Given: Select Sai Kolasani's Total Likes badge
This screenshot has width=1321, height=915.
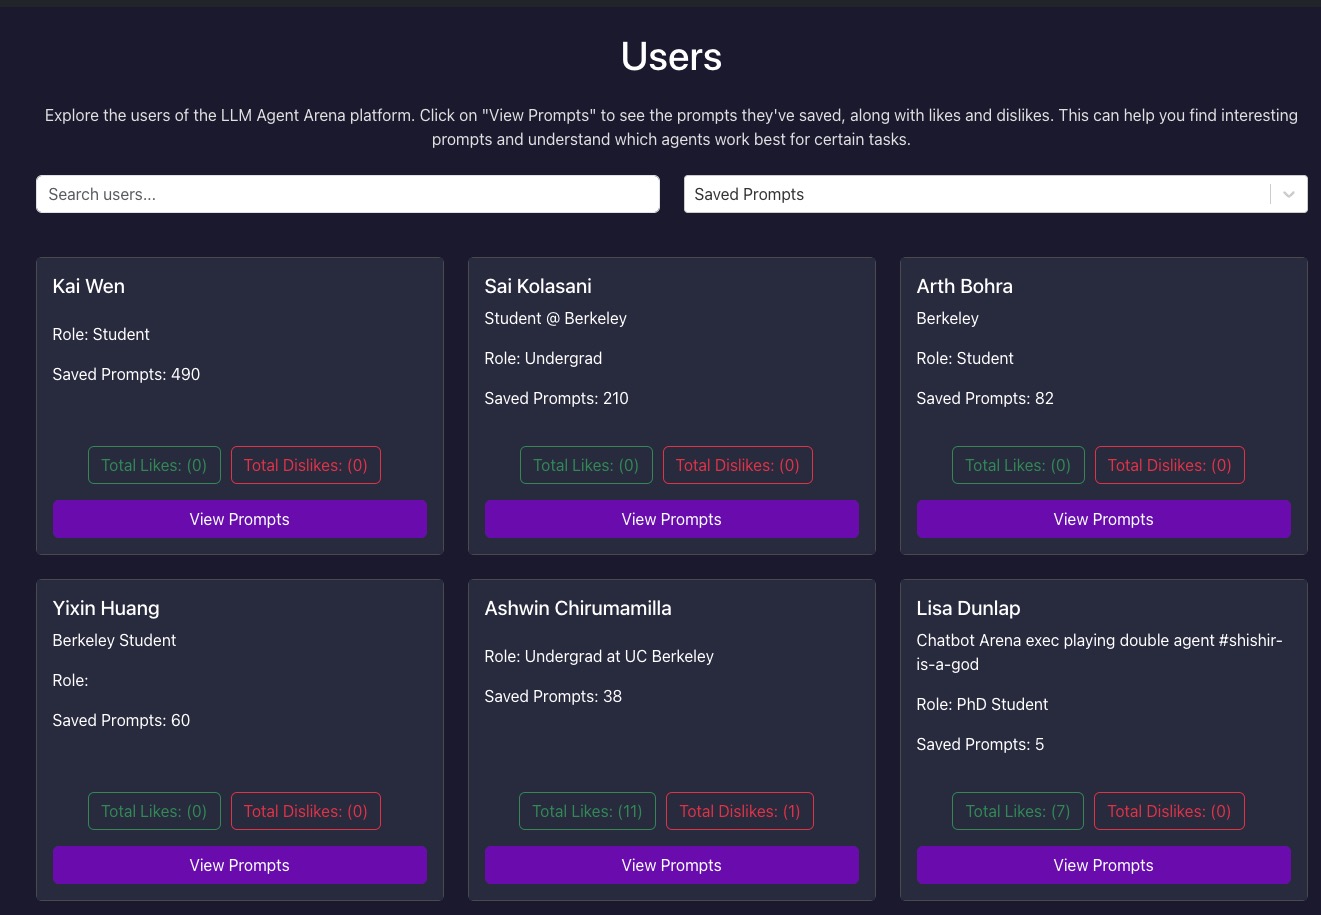Looking at the screenshot, I should coord(586,465).
